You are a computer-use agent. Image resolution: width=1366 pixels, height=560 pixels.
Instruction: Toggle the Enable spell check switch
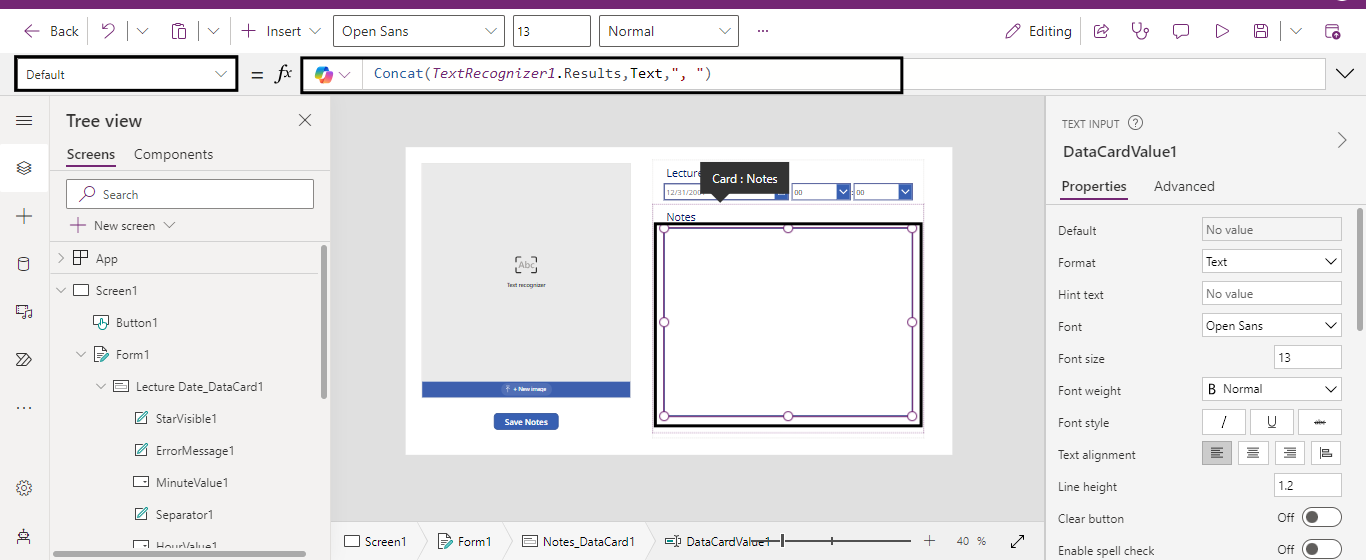1321,549
